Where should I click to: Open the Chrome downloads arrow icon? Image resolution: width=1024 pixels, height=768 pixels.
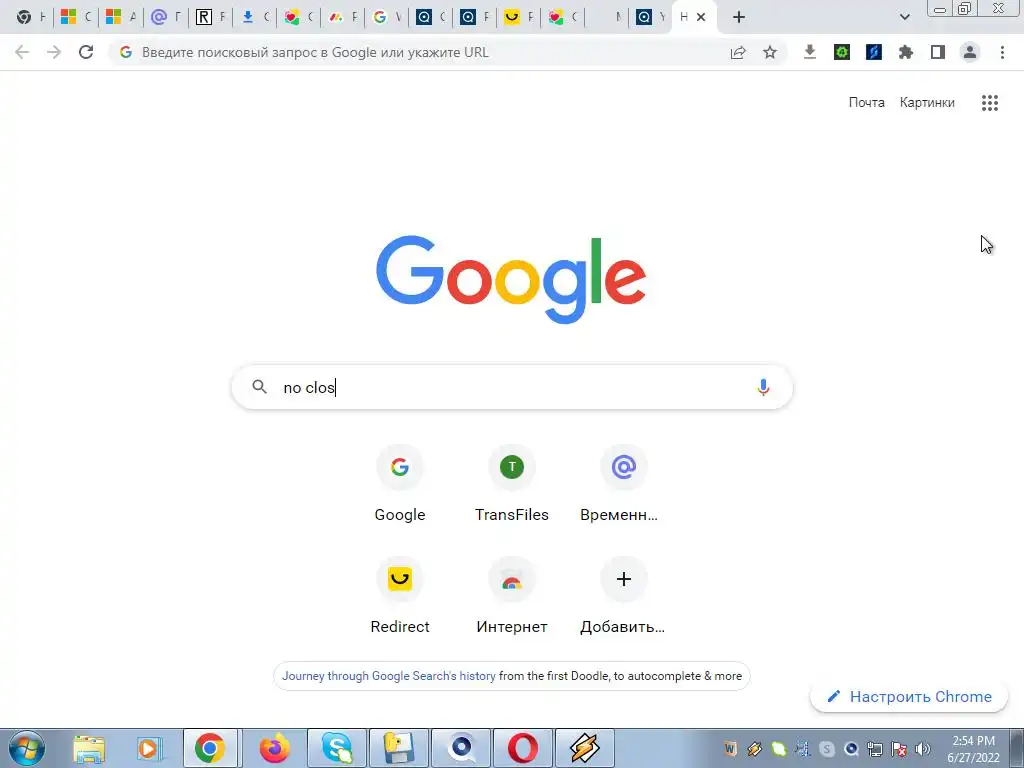810,52
